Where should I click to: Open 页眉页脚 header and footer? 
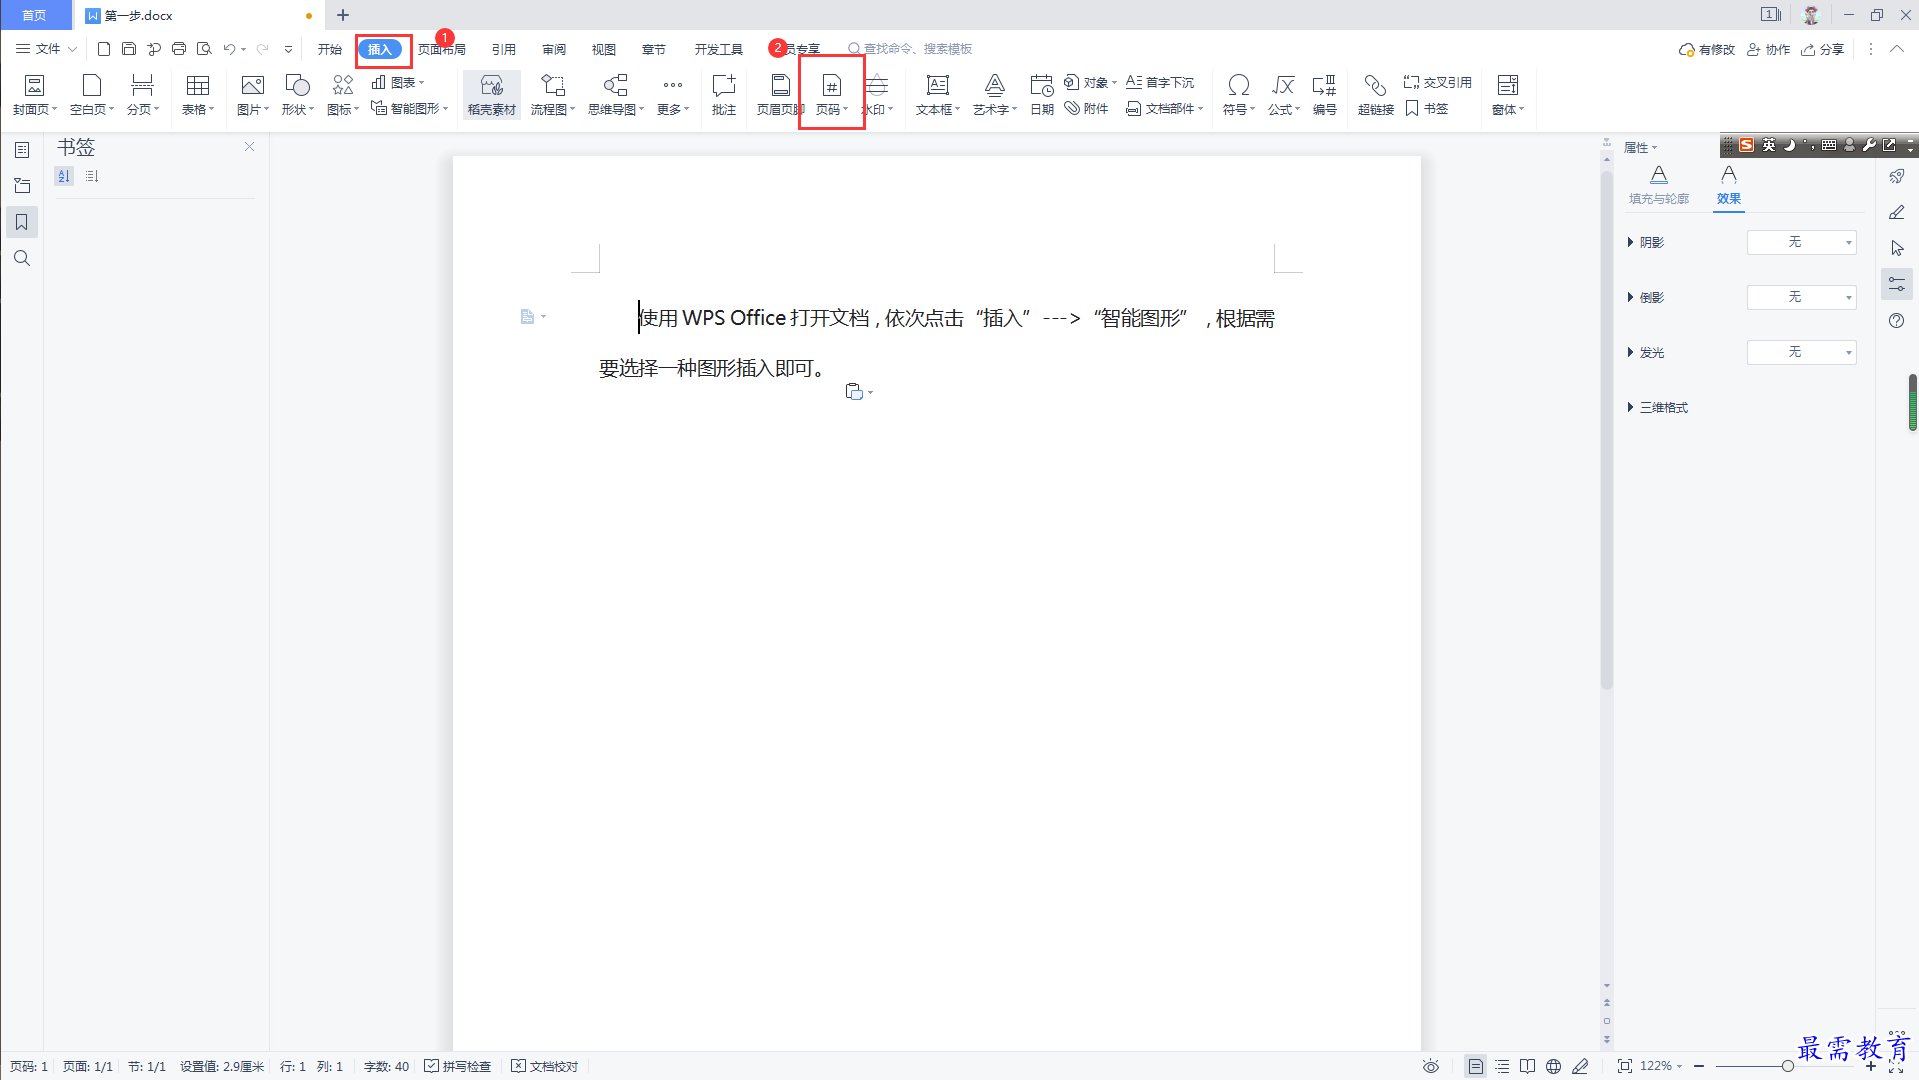pyautogui.click(x=780, y=95)
